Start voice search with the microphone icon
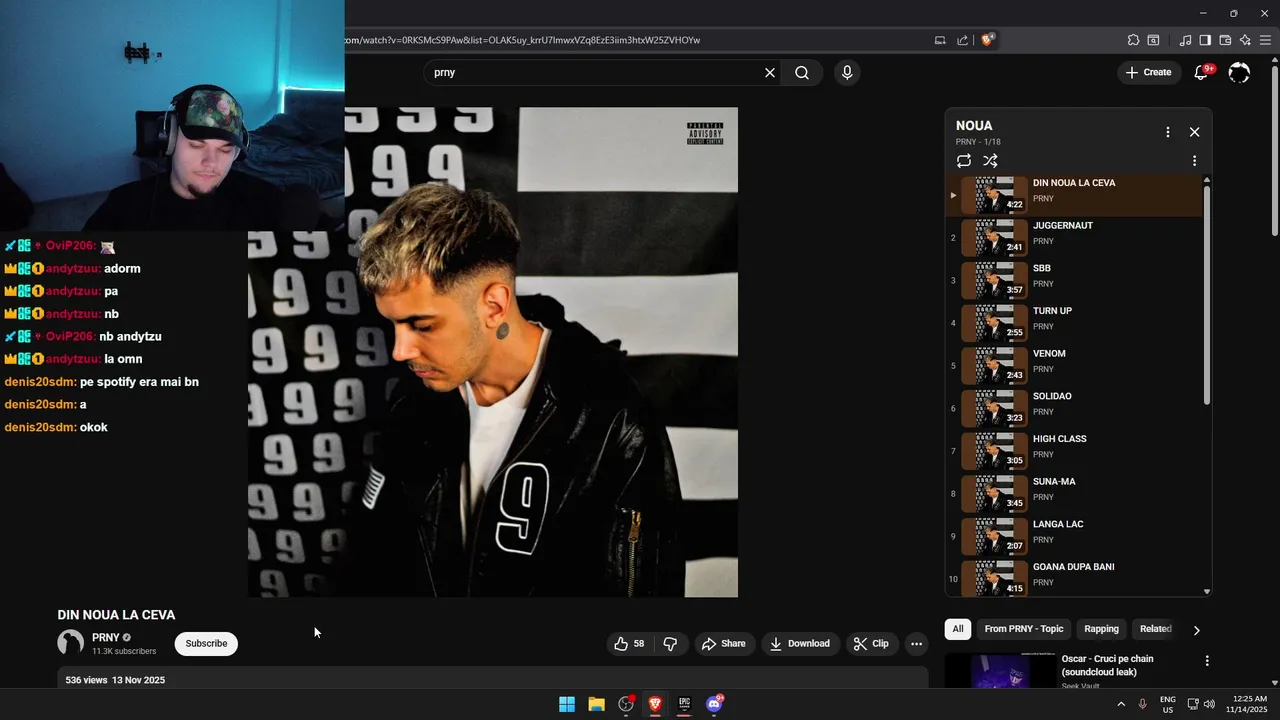 847,73
